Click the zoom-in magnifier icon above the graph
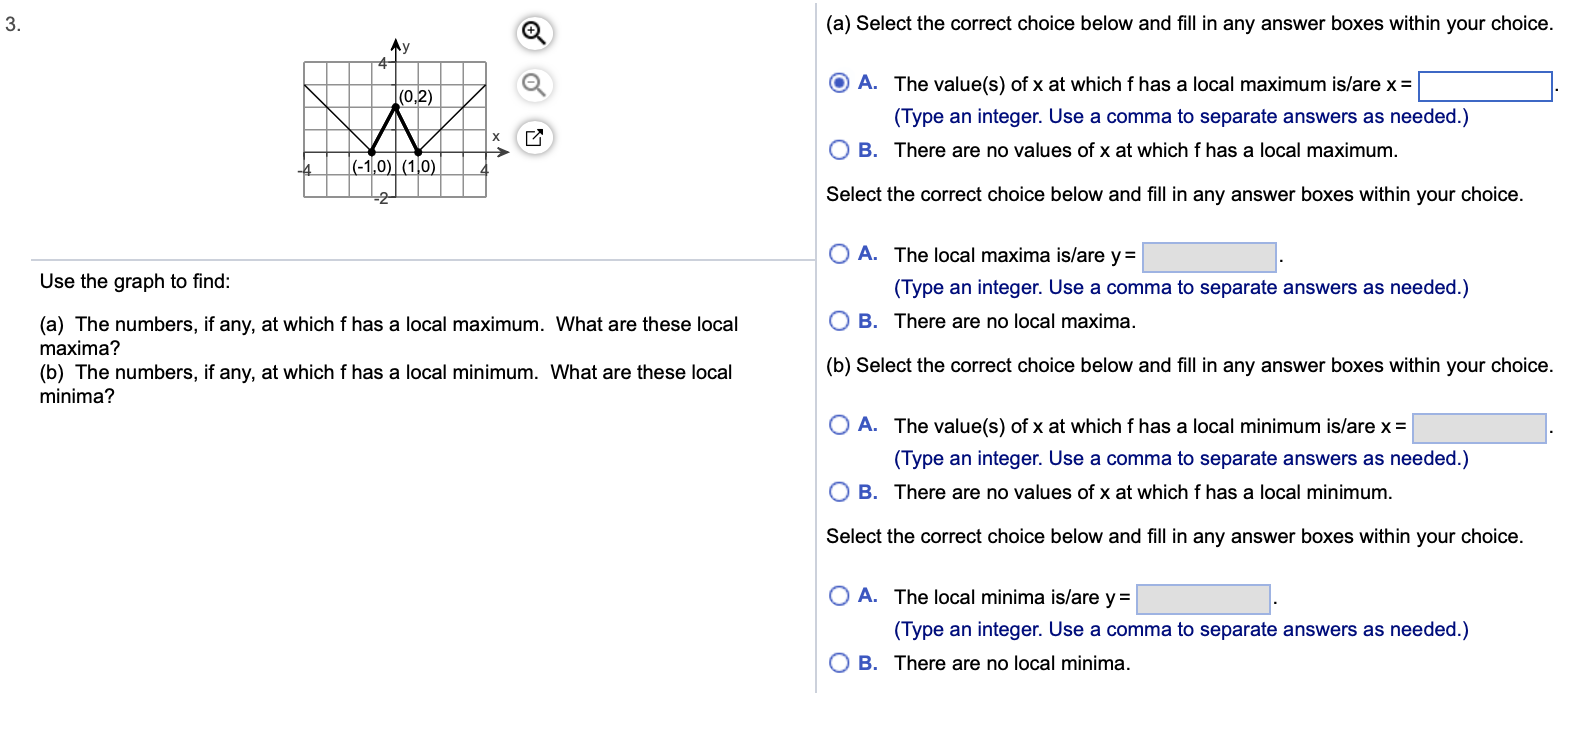Image resolution: width=1576 pixels, height=734 pixels. coord(533,33)
